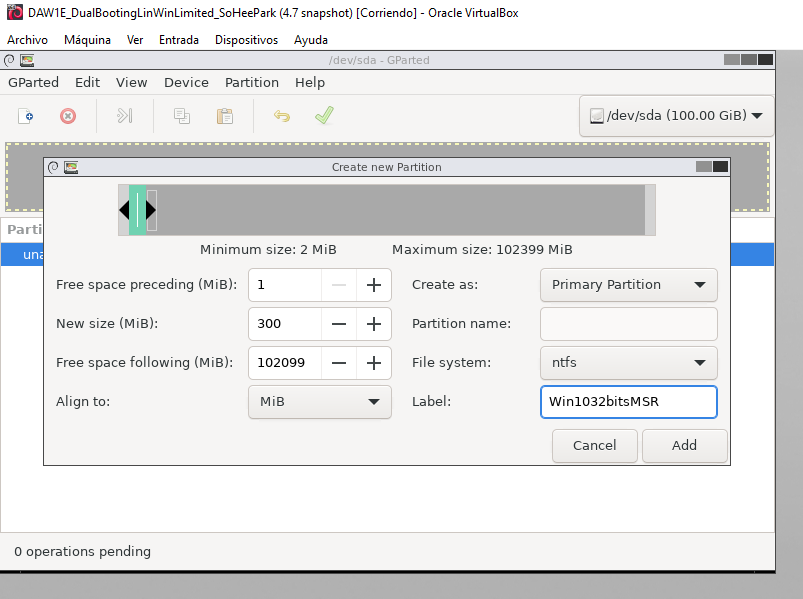The height and width of the screenshot is (599, 803).
Task: Click the Copy partition toolbar icon
Action: 182,116
